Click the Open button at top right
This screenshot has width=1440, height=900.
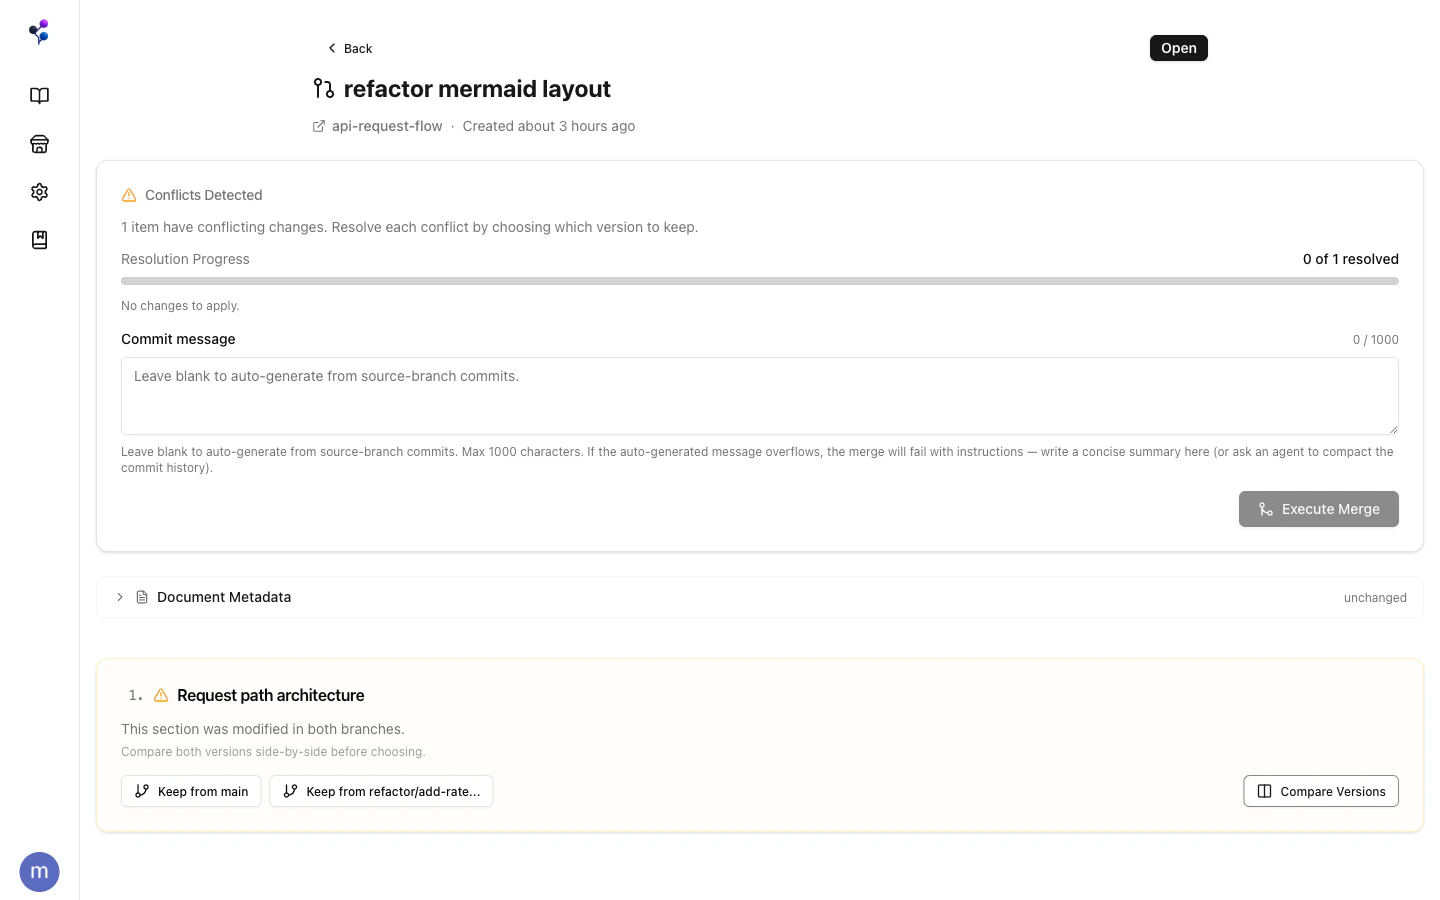pos(1178,47)
